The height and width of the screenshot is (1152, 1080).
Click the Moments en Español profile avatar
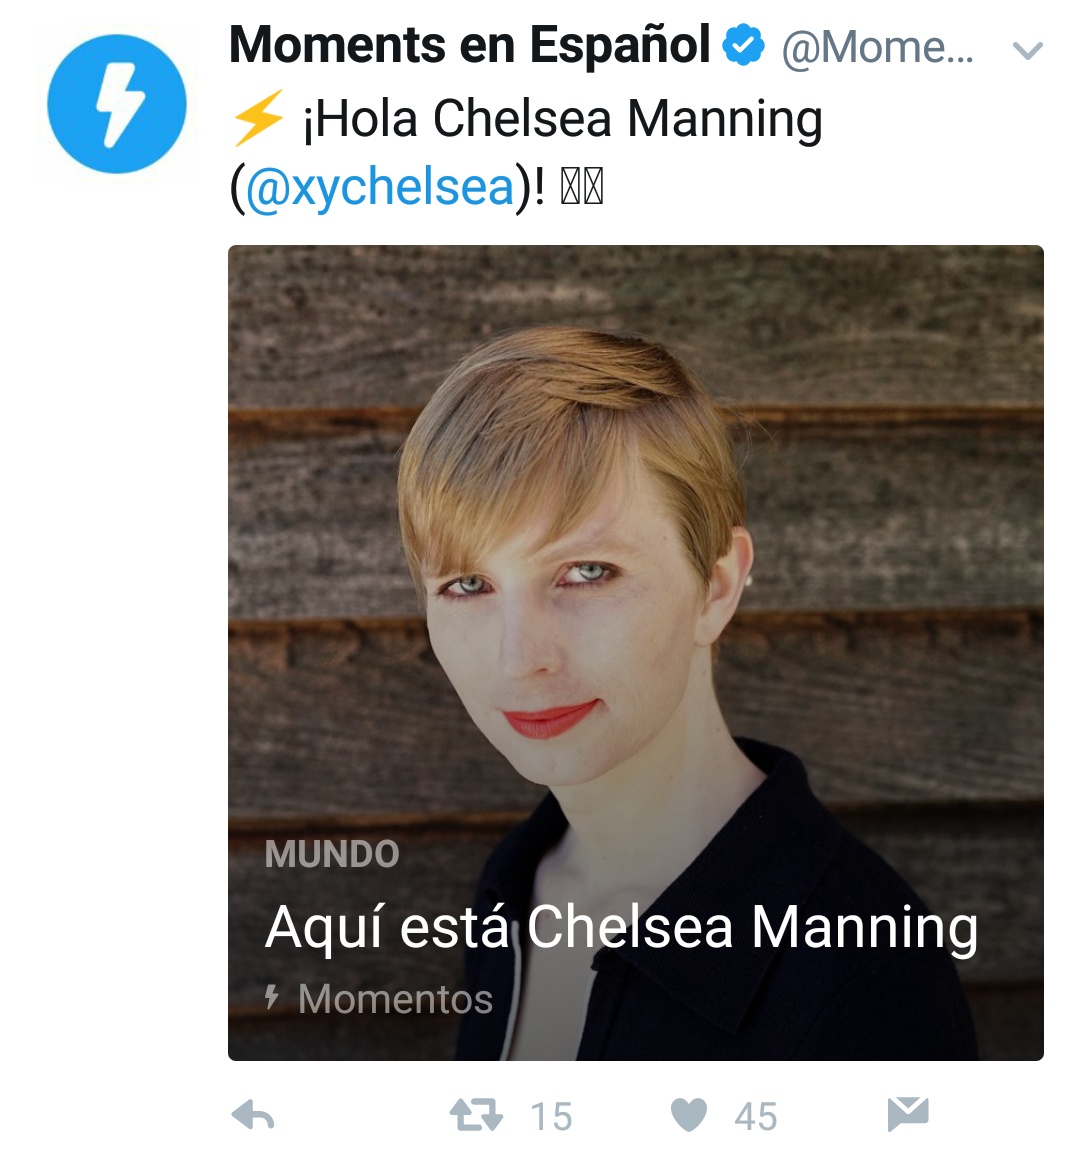point(117,104)
